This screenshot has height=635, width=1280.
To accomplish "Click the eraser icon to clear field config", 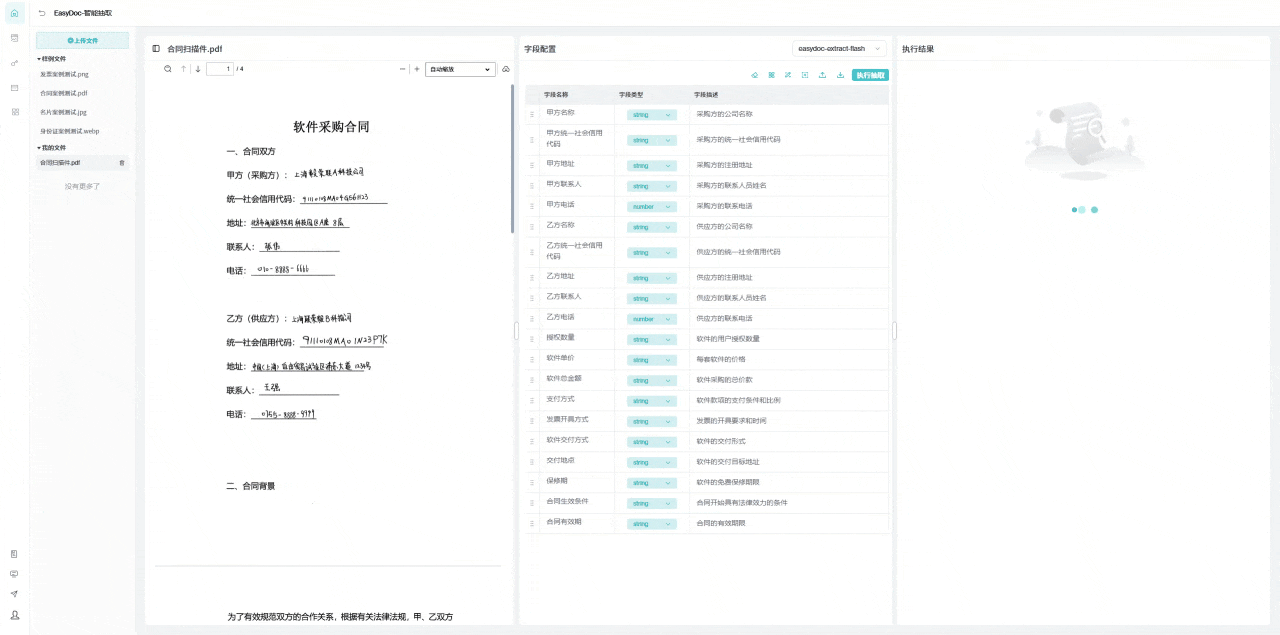I will tap(755, 75).
